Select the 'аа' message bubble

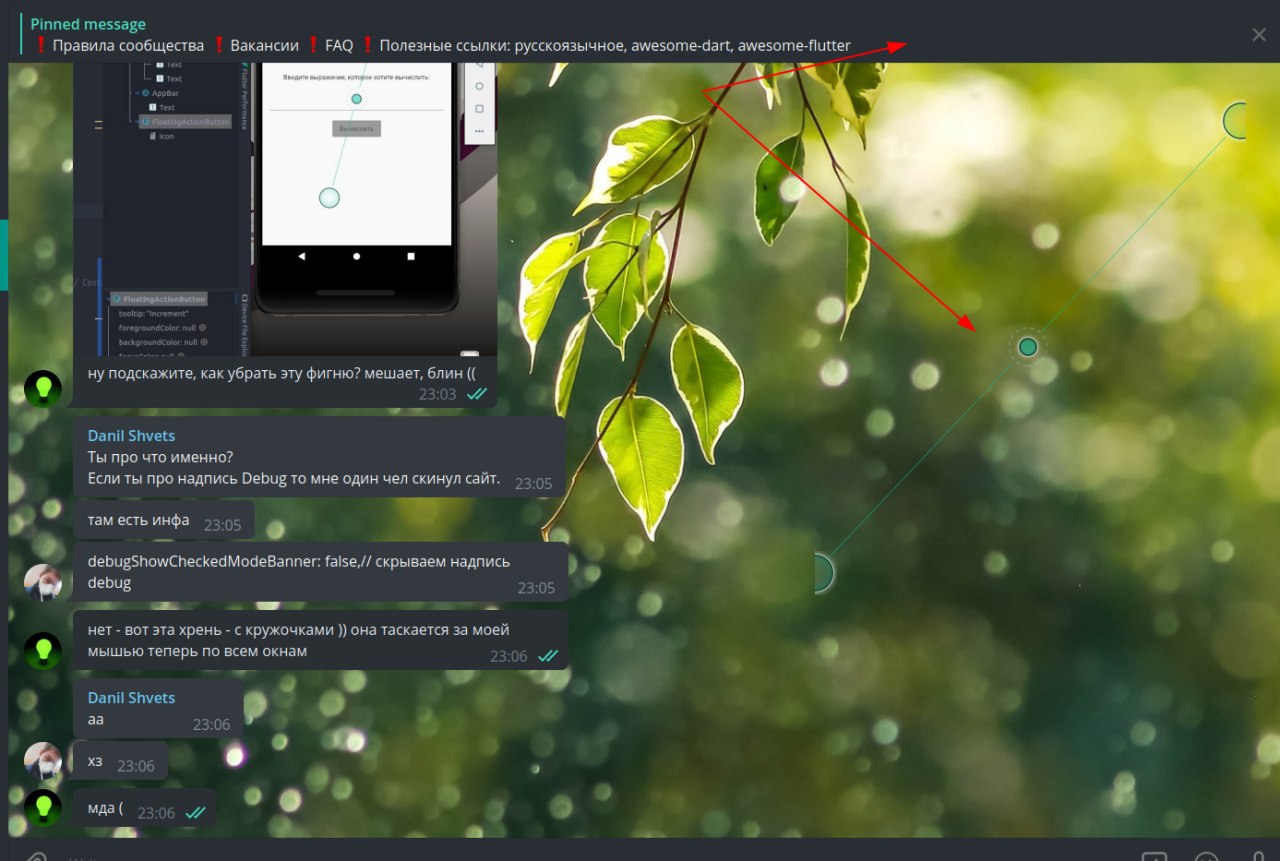tap(158, 709)
